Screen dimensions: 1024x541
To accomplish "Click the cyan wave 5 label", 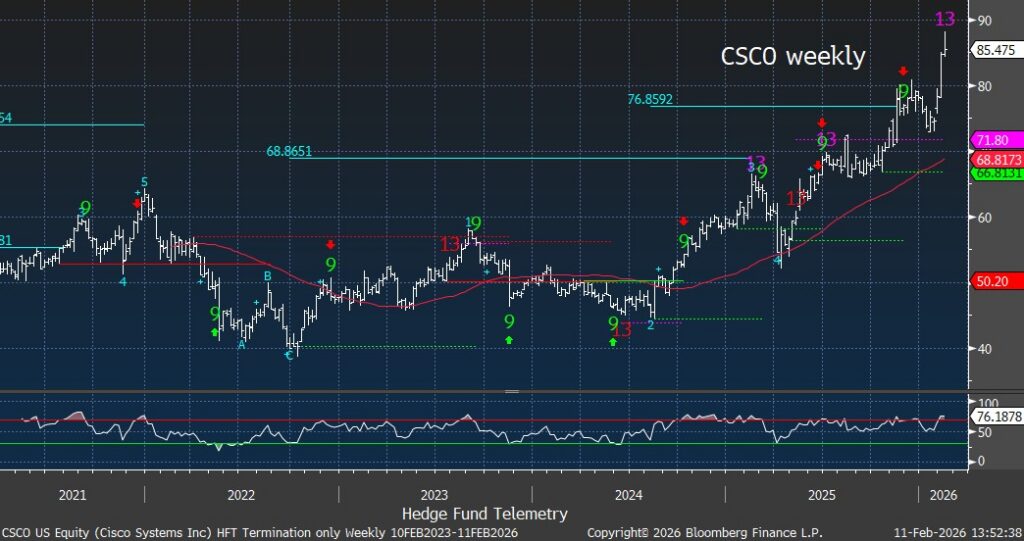I will (x=144, y=182).
